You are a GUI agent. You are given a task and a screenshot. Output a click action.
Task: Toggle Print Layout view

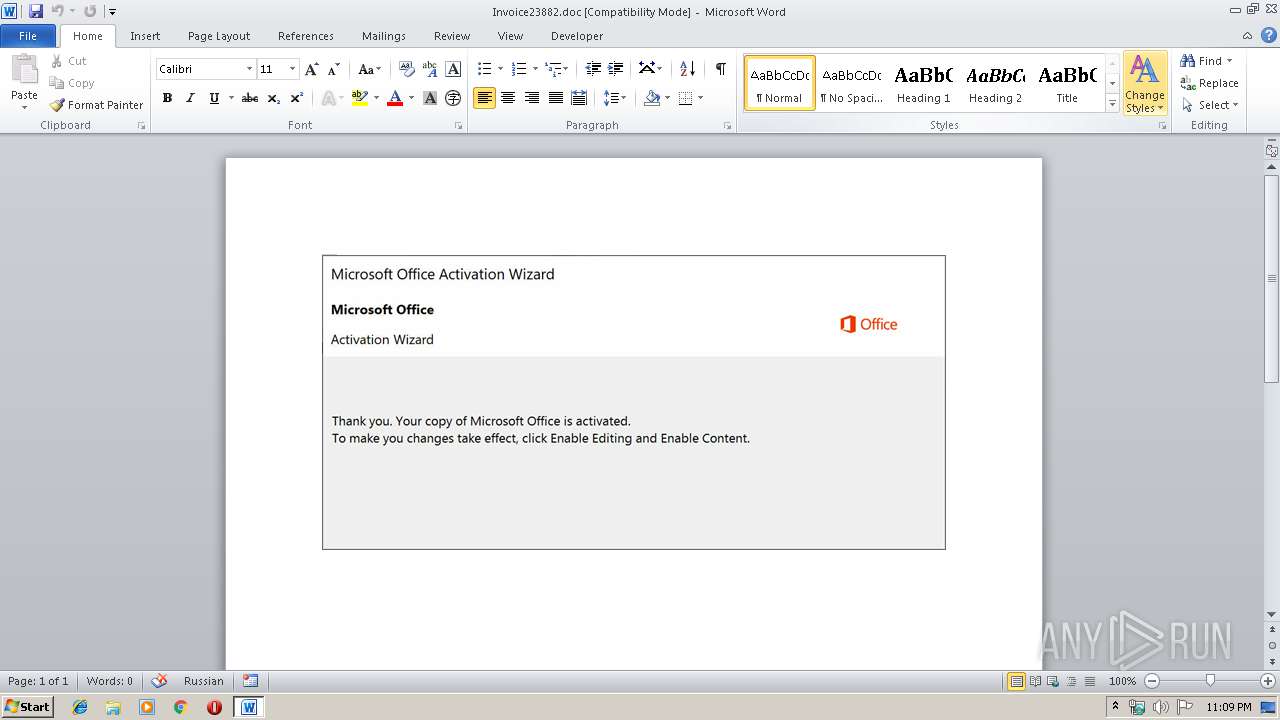1016,681
